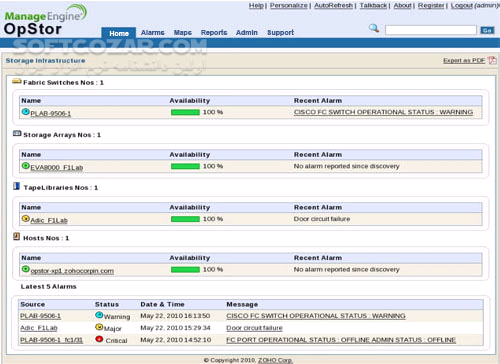
Task: Open the fabric switch recent alarm CISCO FC SWITCH link
Action: coord(383,112)
